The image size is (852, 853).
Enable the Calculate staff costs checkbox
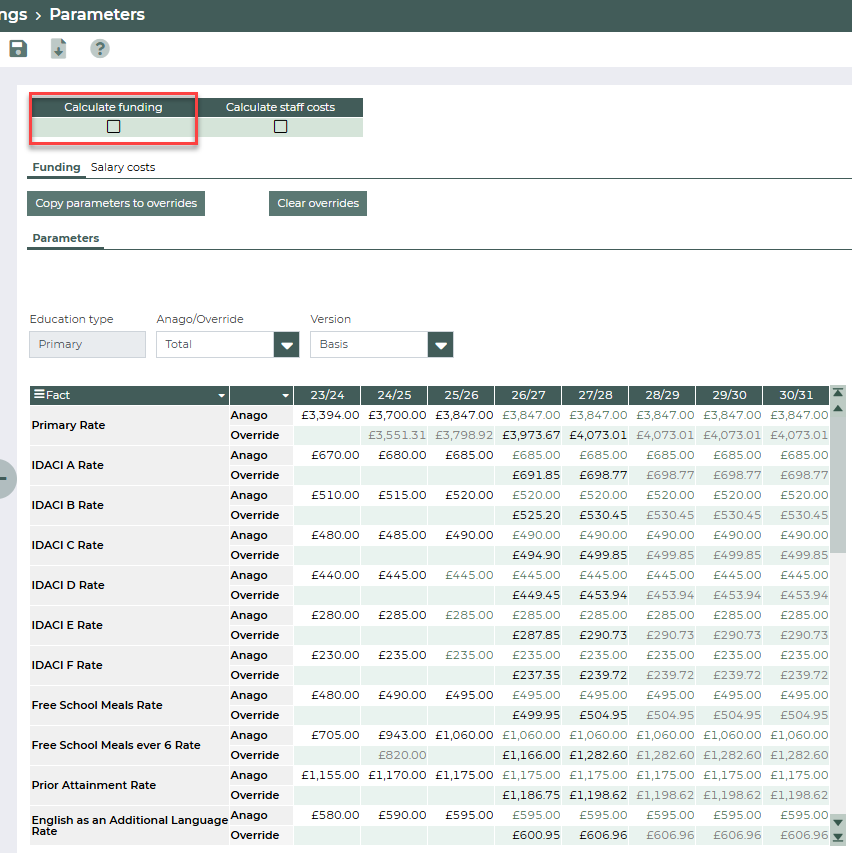coord(280,127)
